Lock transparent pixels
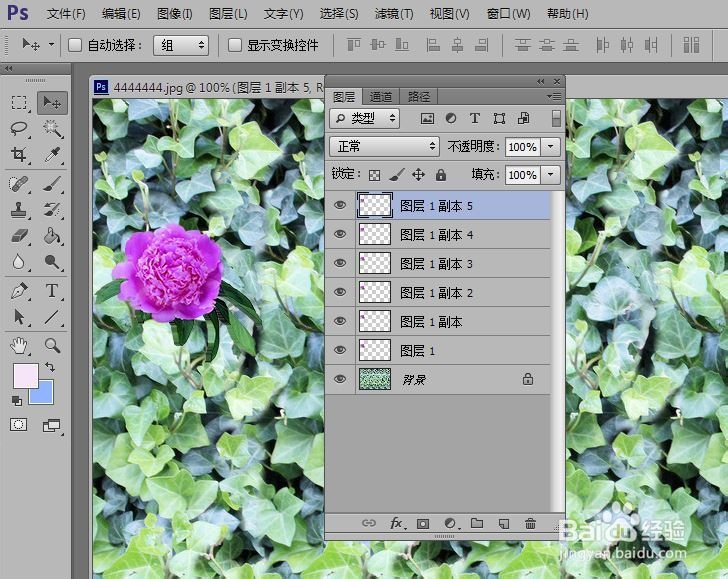This screenshot has width=728, height=579. 374,175
